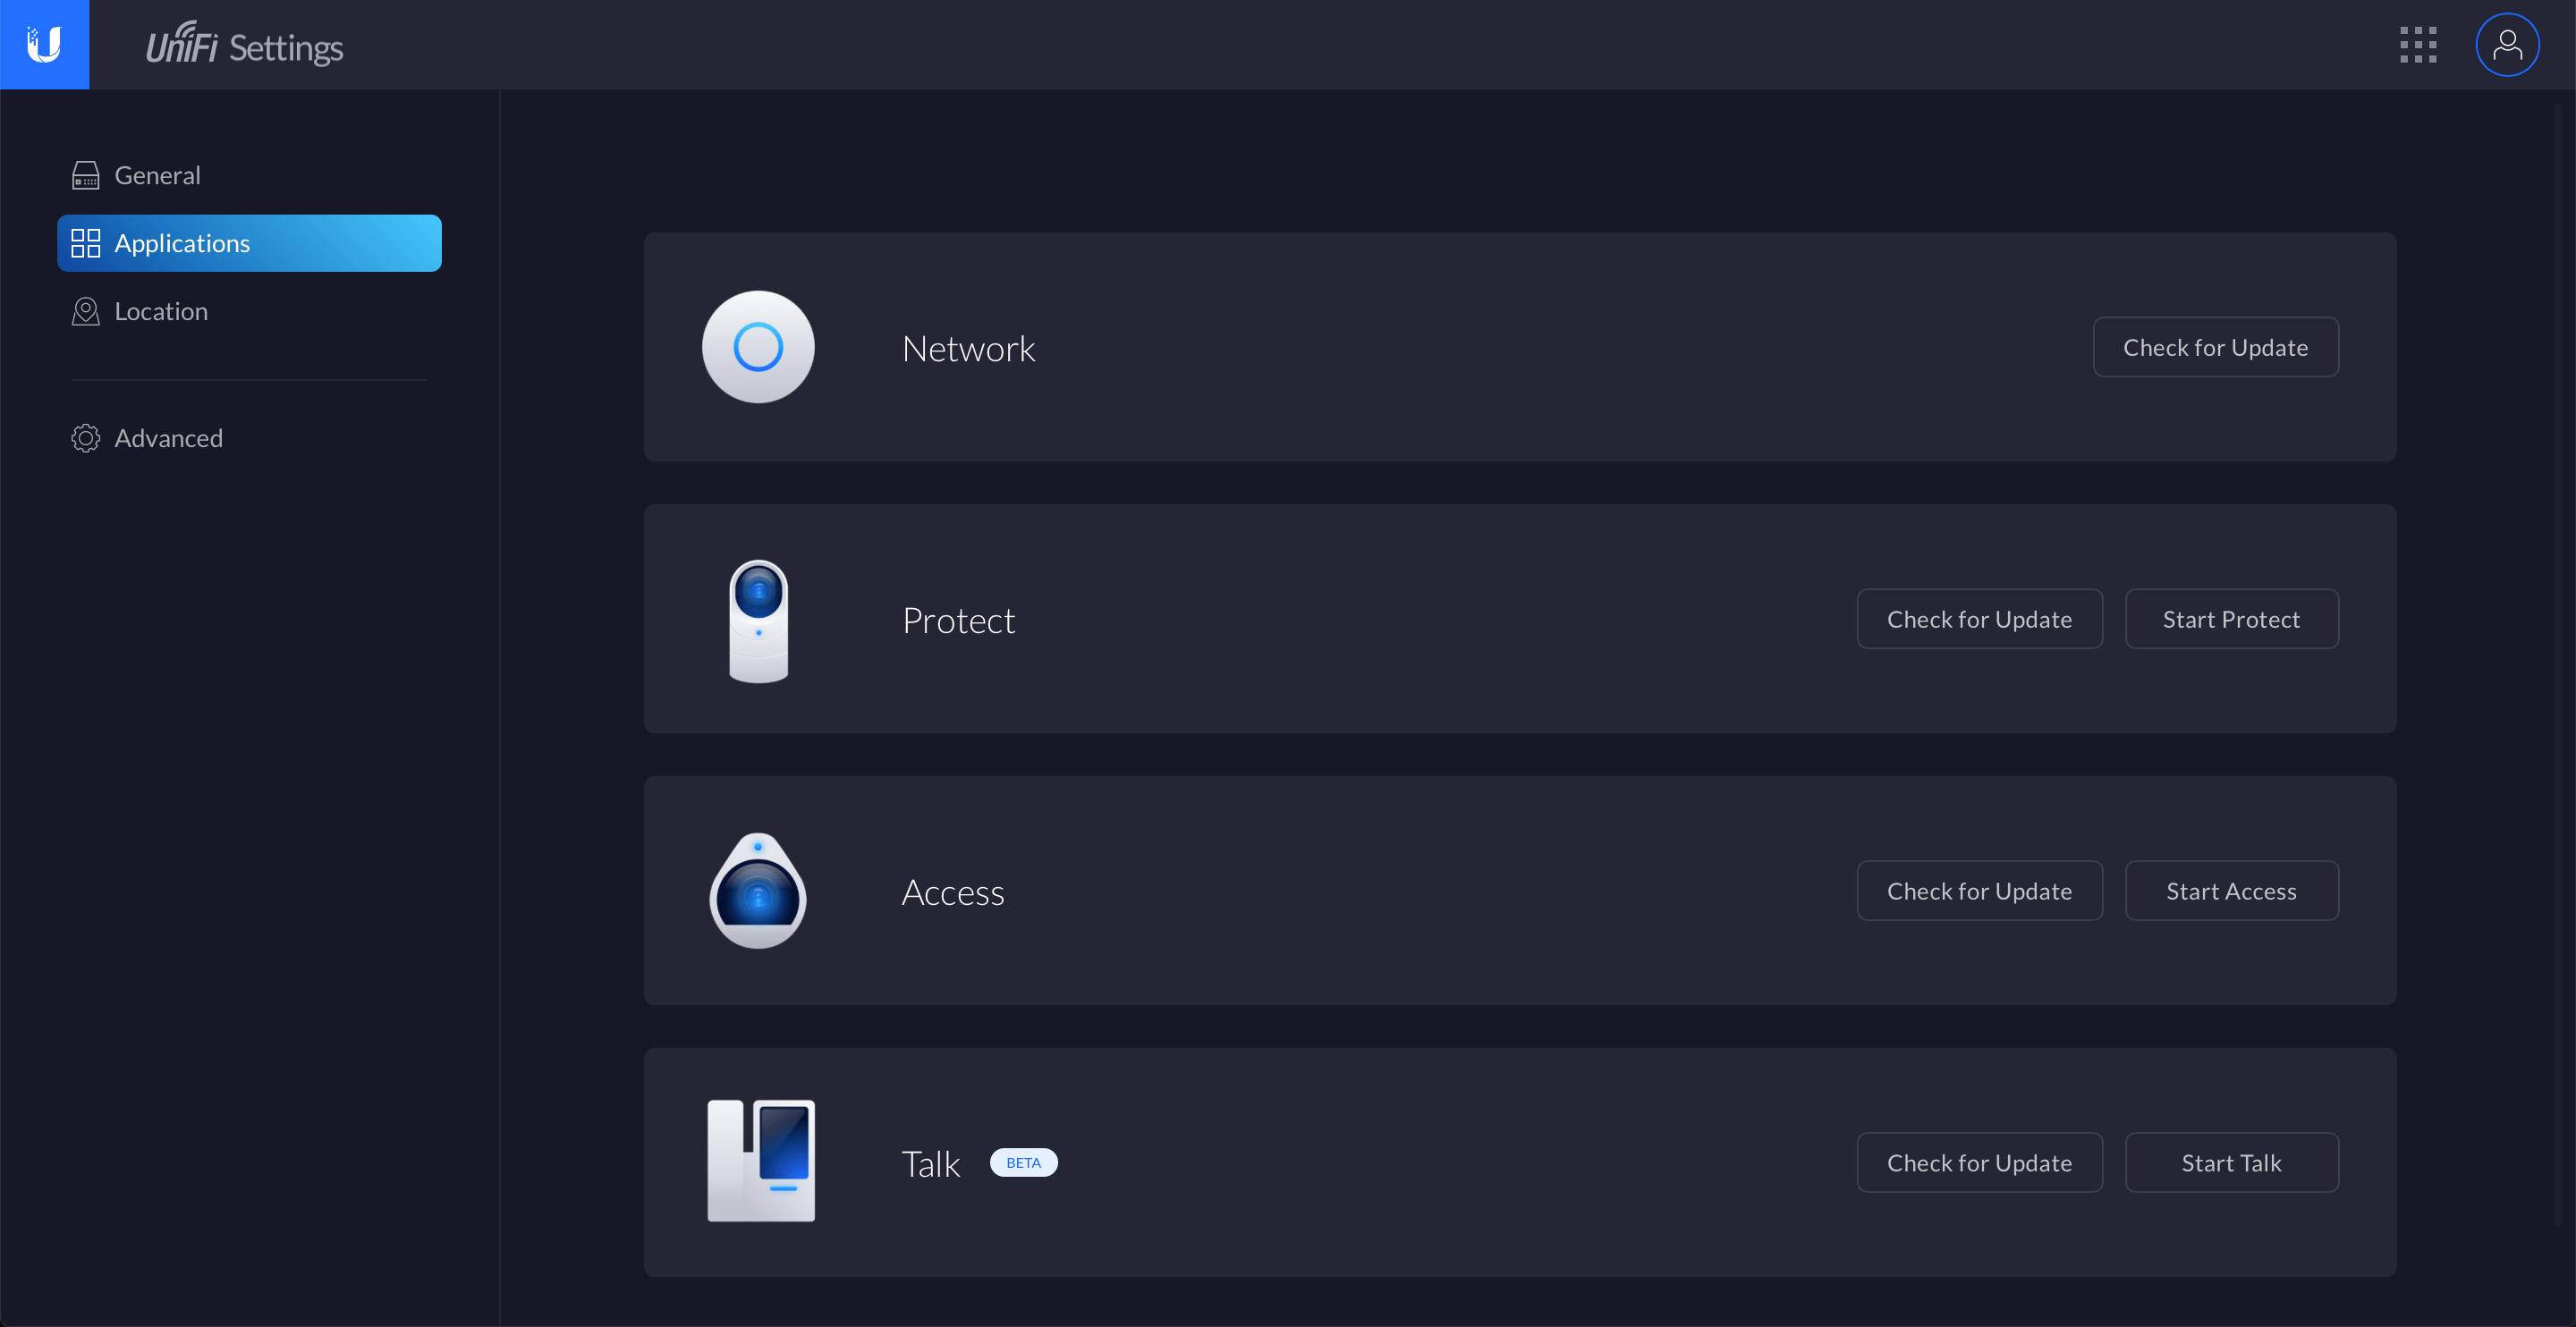Open the applications grid in the top bar
This screenshot has height=1327, width=2576.
[x=2418, y=44]
